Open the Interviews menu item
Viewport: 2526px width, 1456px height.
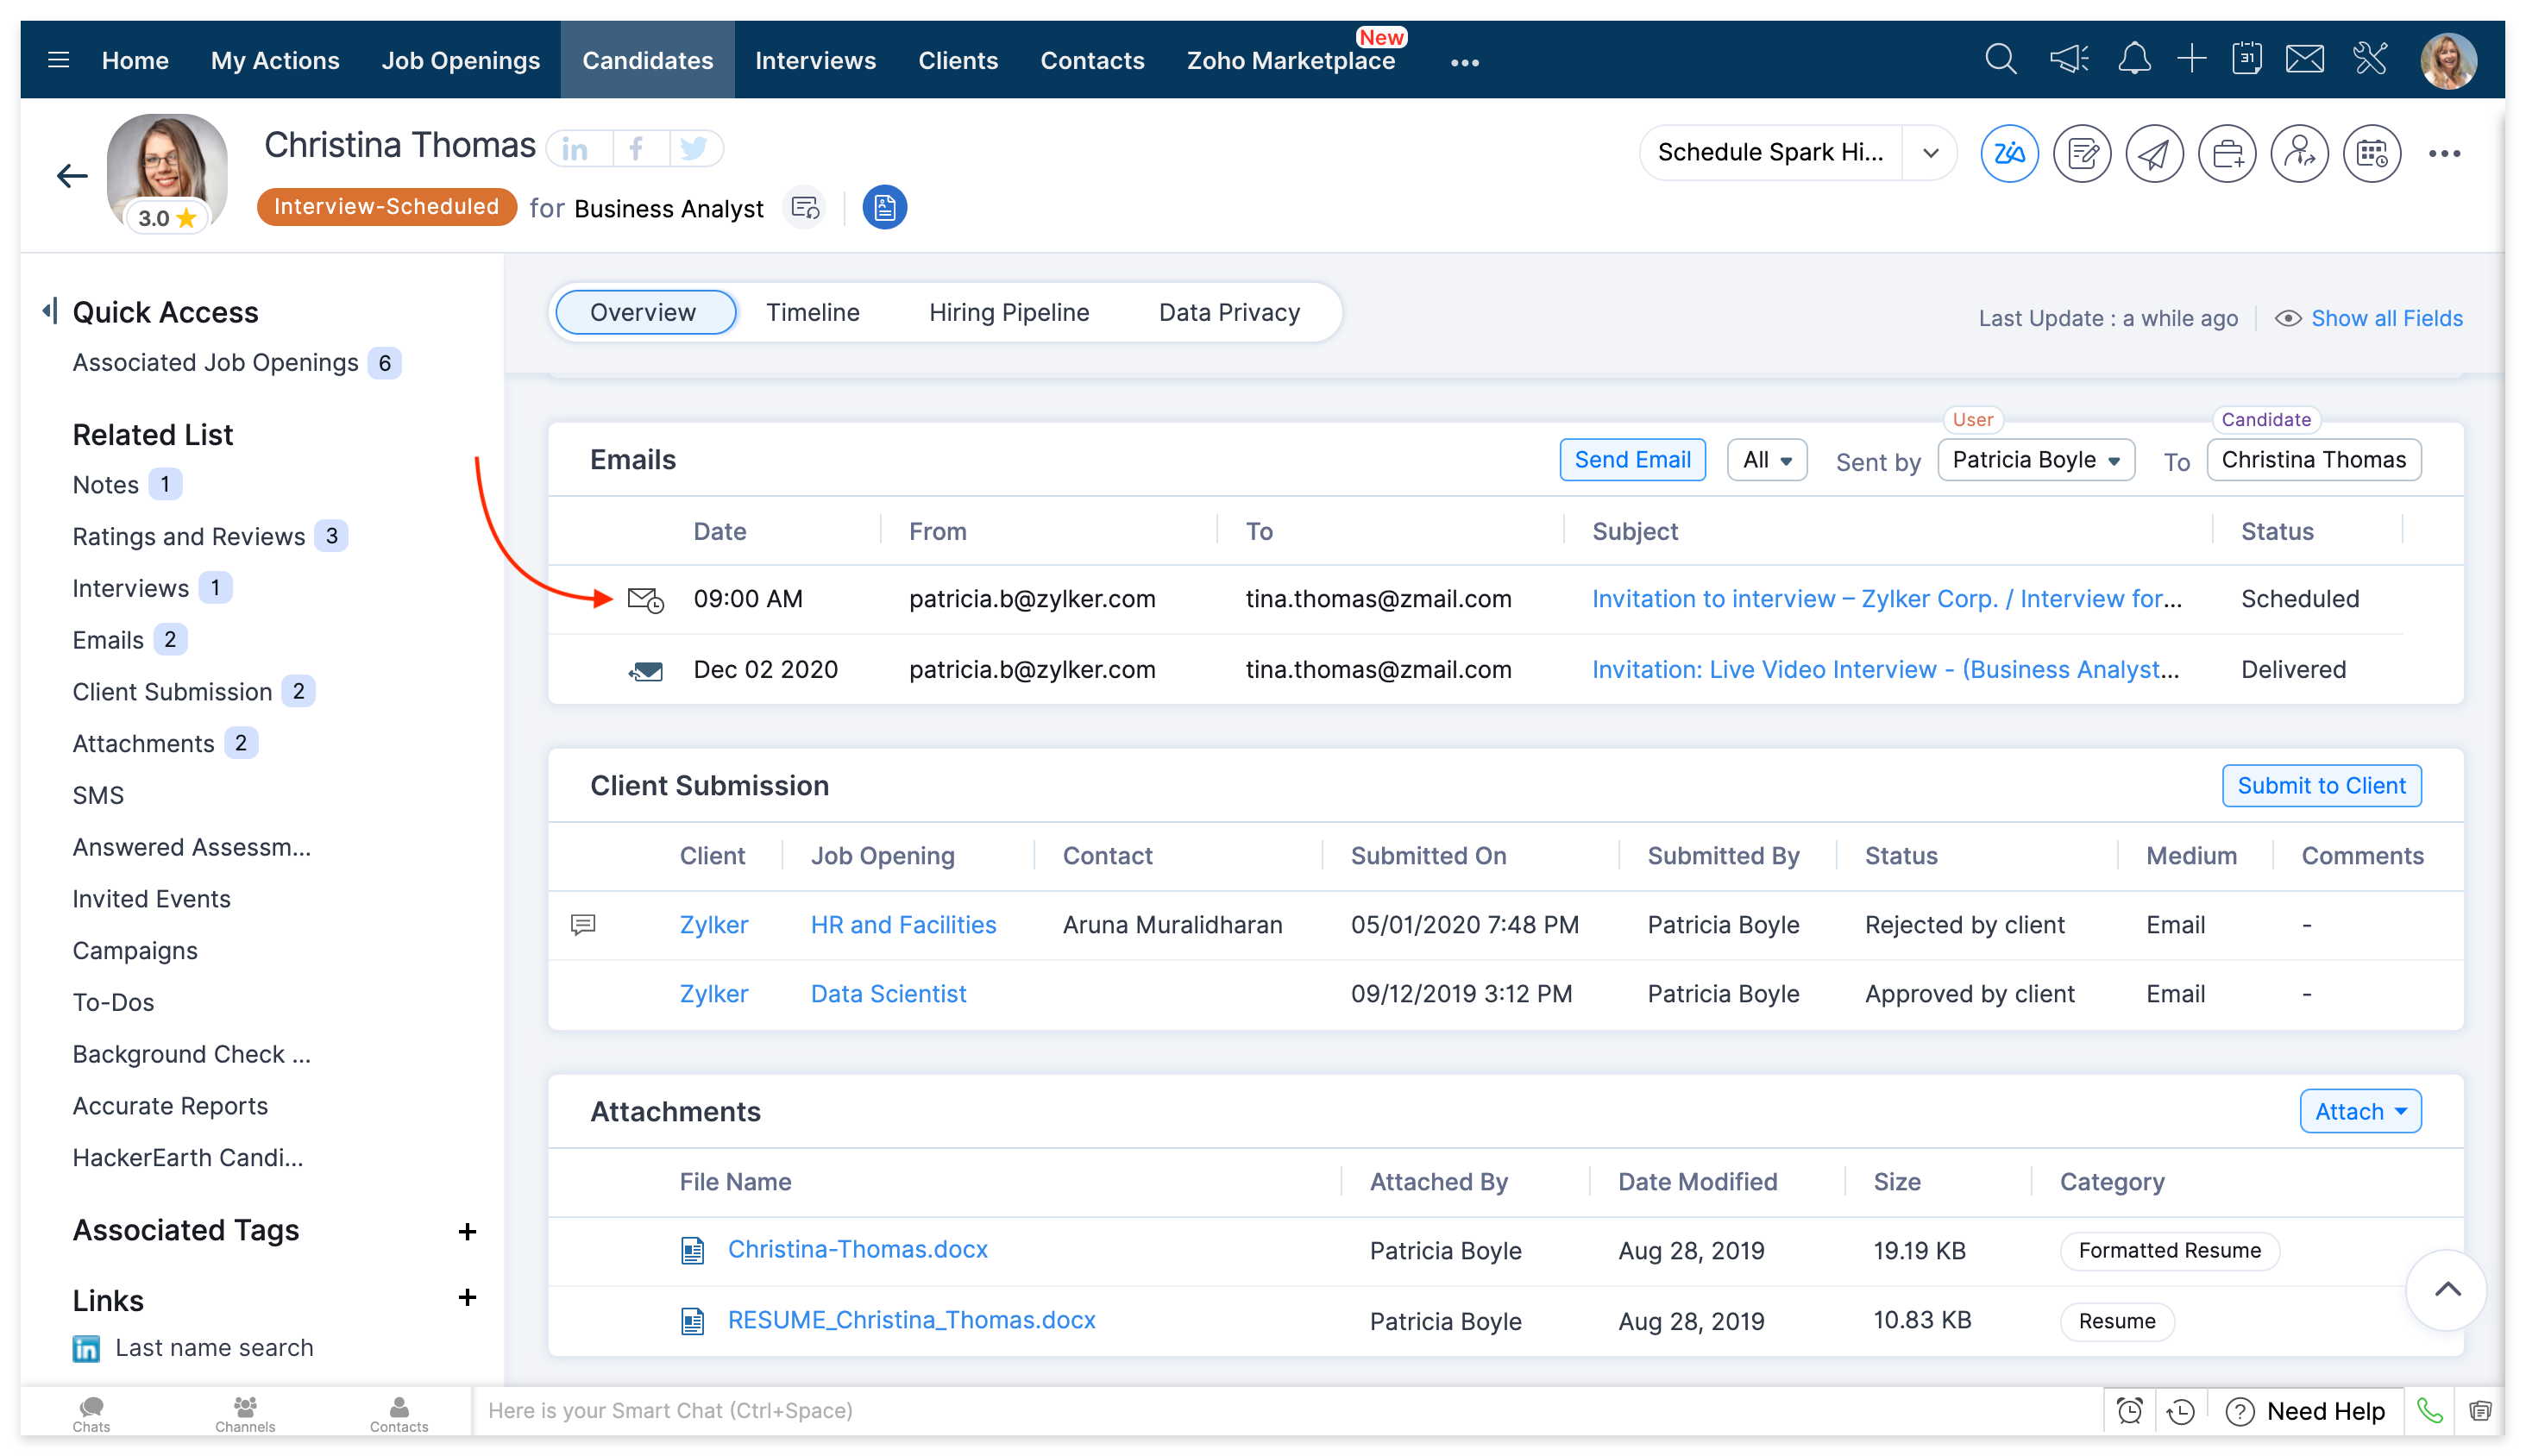[x=815, y=60]
